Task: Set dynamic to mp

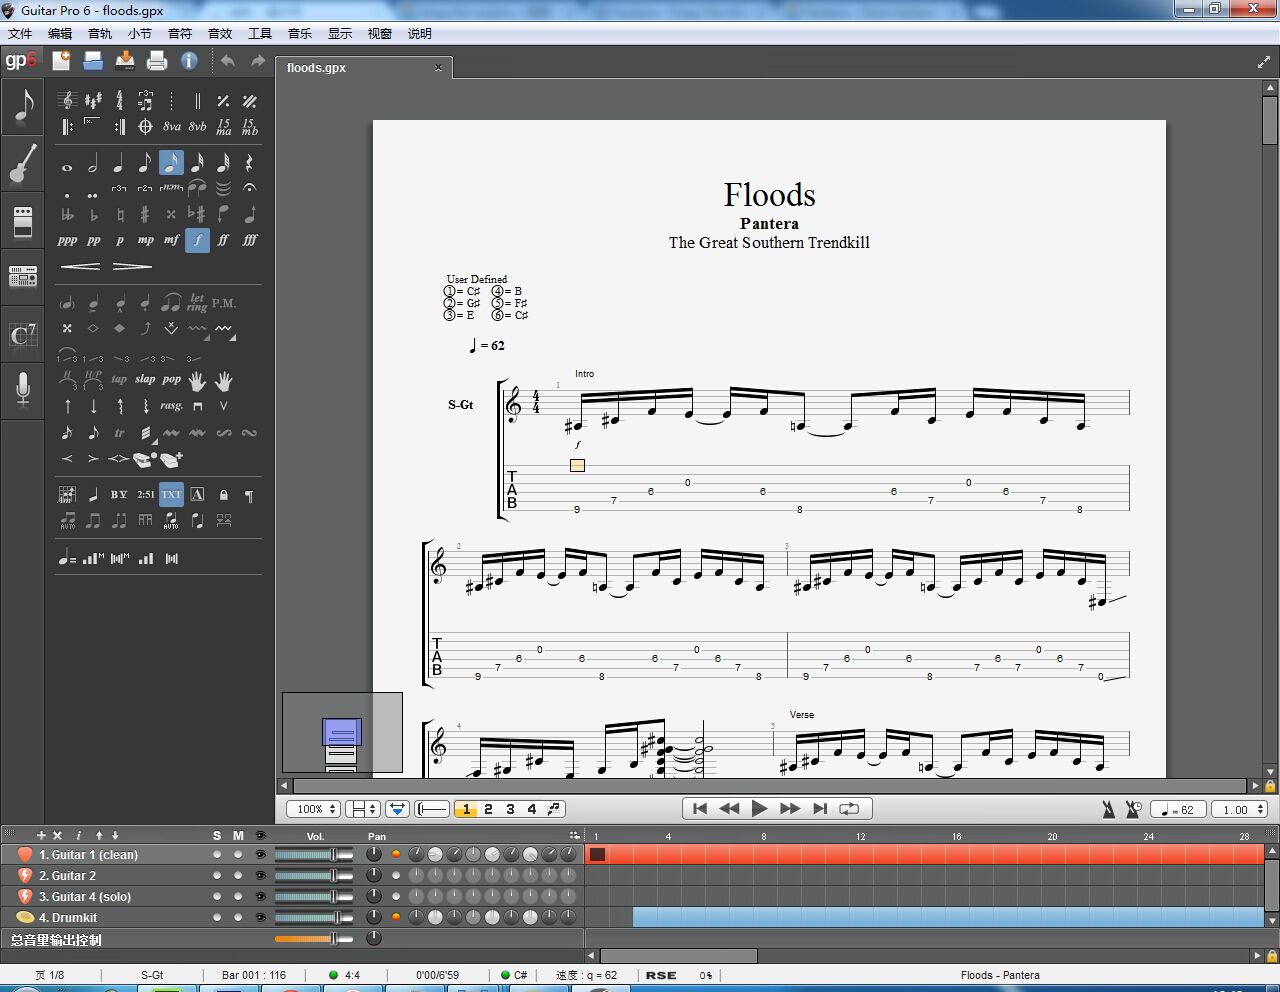Action: click(146, 240)
